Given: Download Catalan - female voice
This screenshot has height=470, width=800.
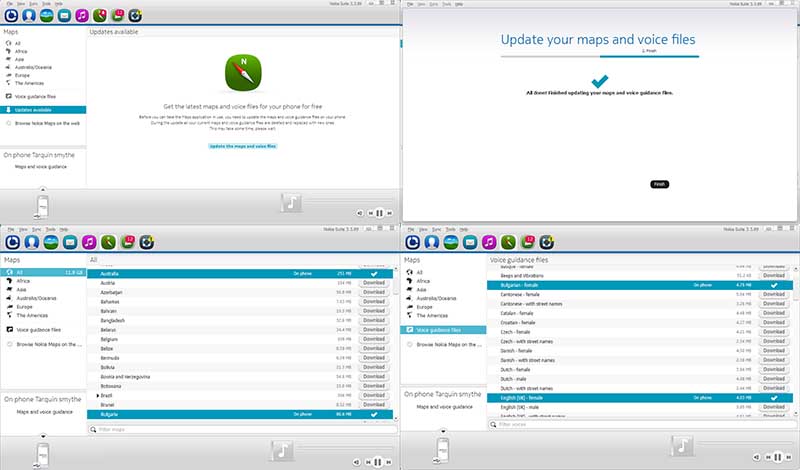Looking at the screenshot, I should coord(774,313).
